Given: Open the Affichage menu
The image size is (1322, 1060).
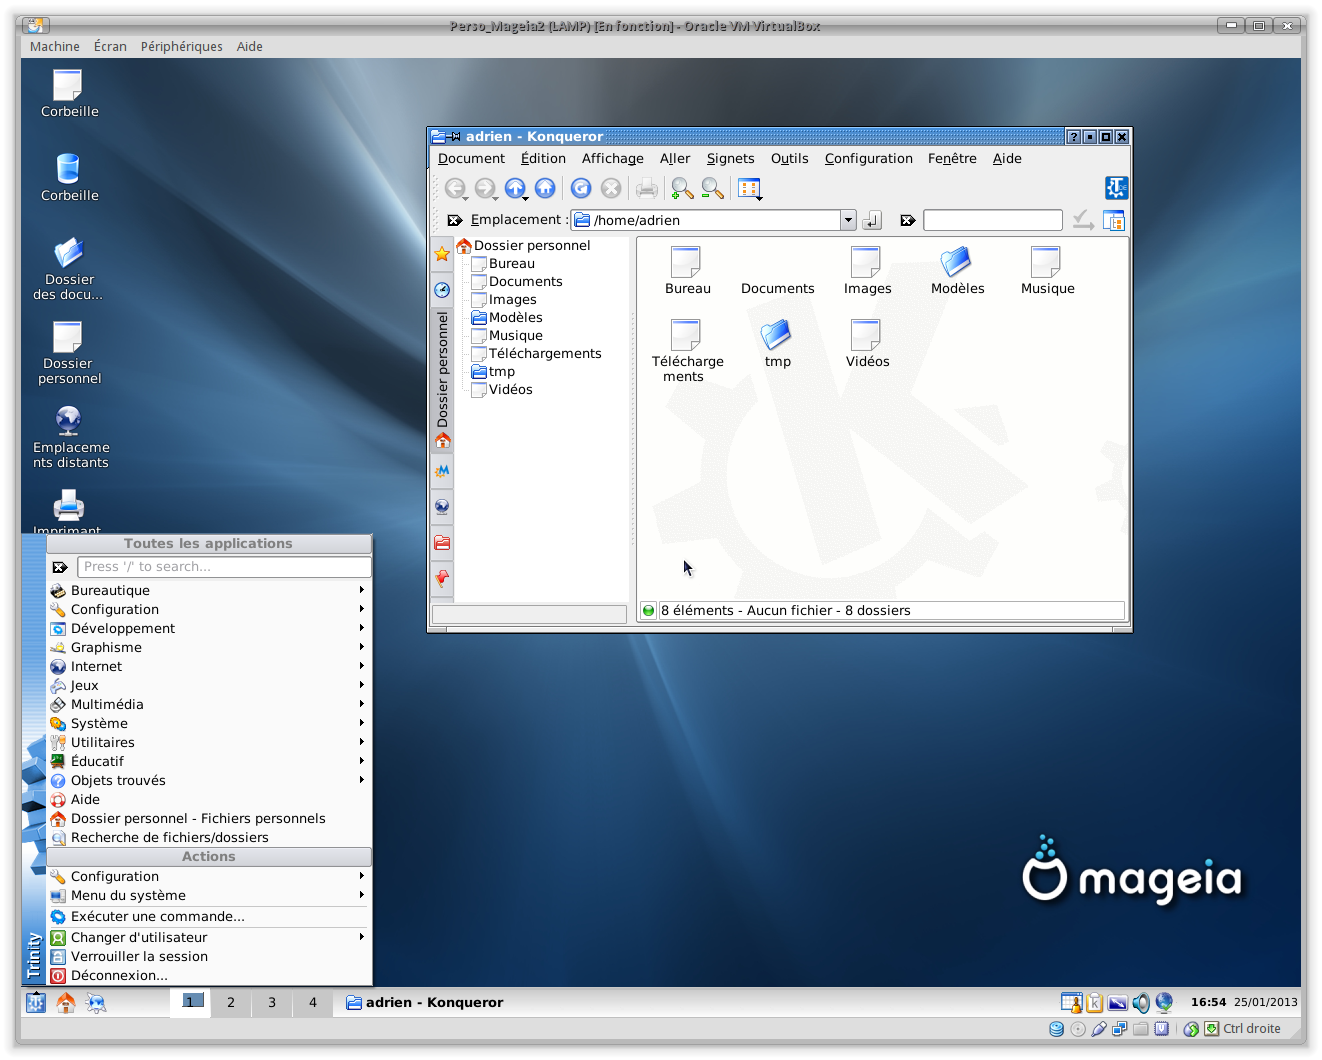Looking at the screenshot, I should [x=612, y=159].
